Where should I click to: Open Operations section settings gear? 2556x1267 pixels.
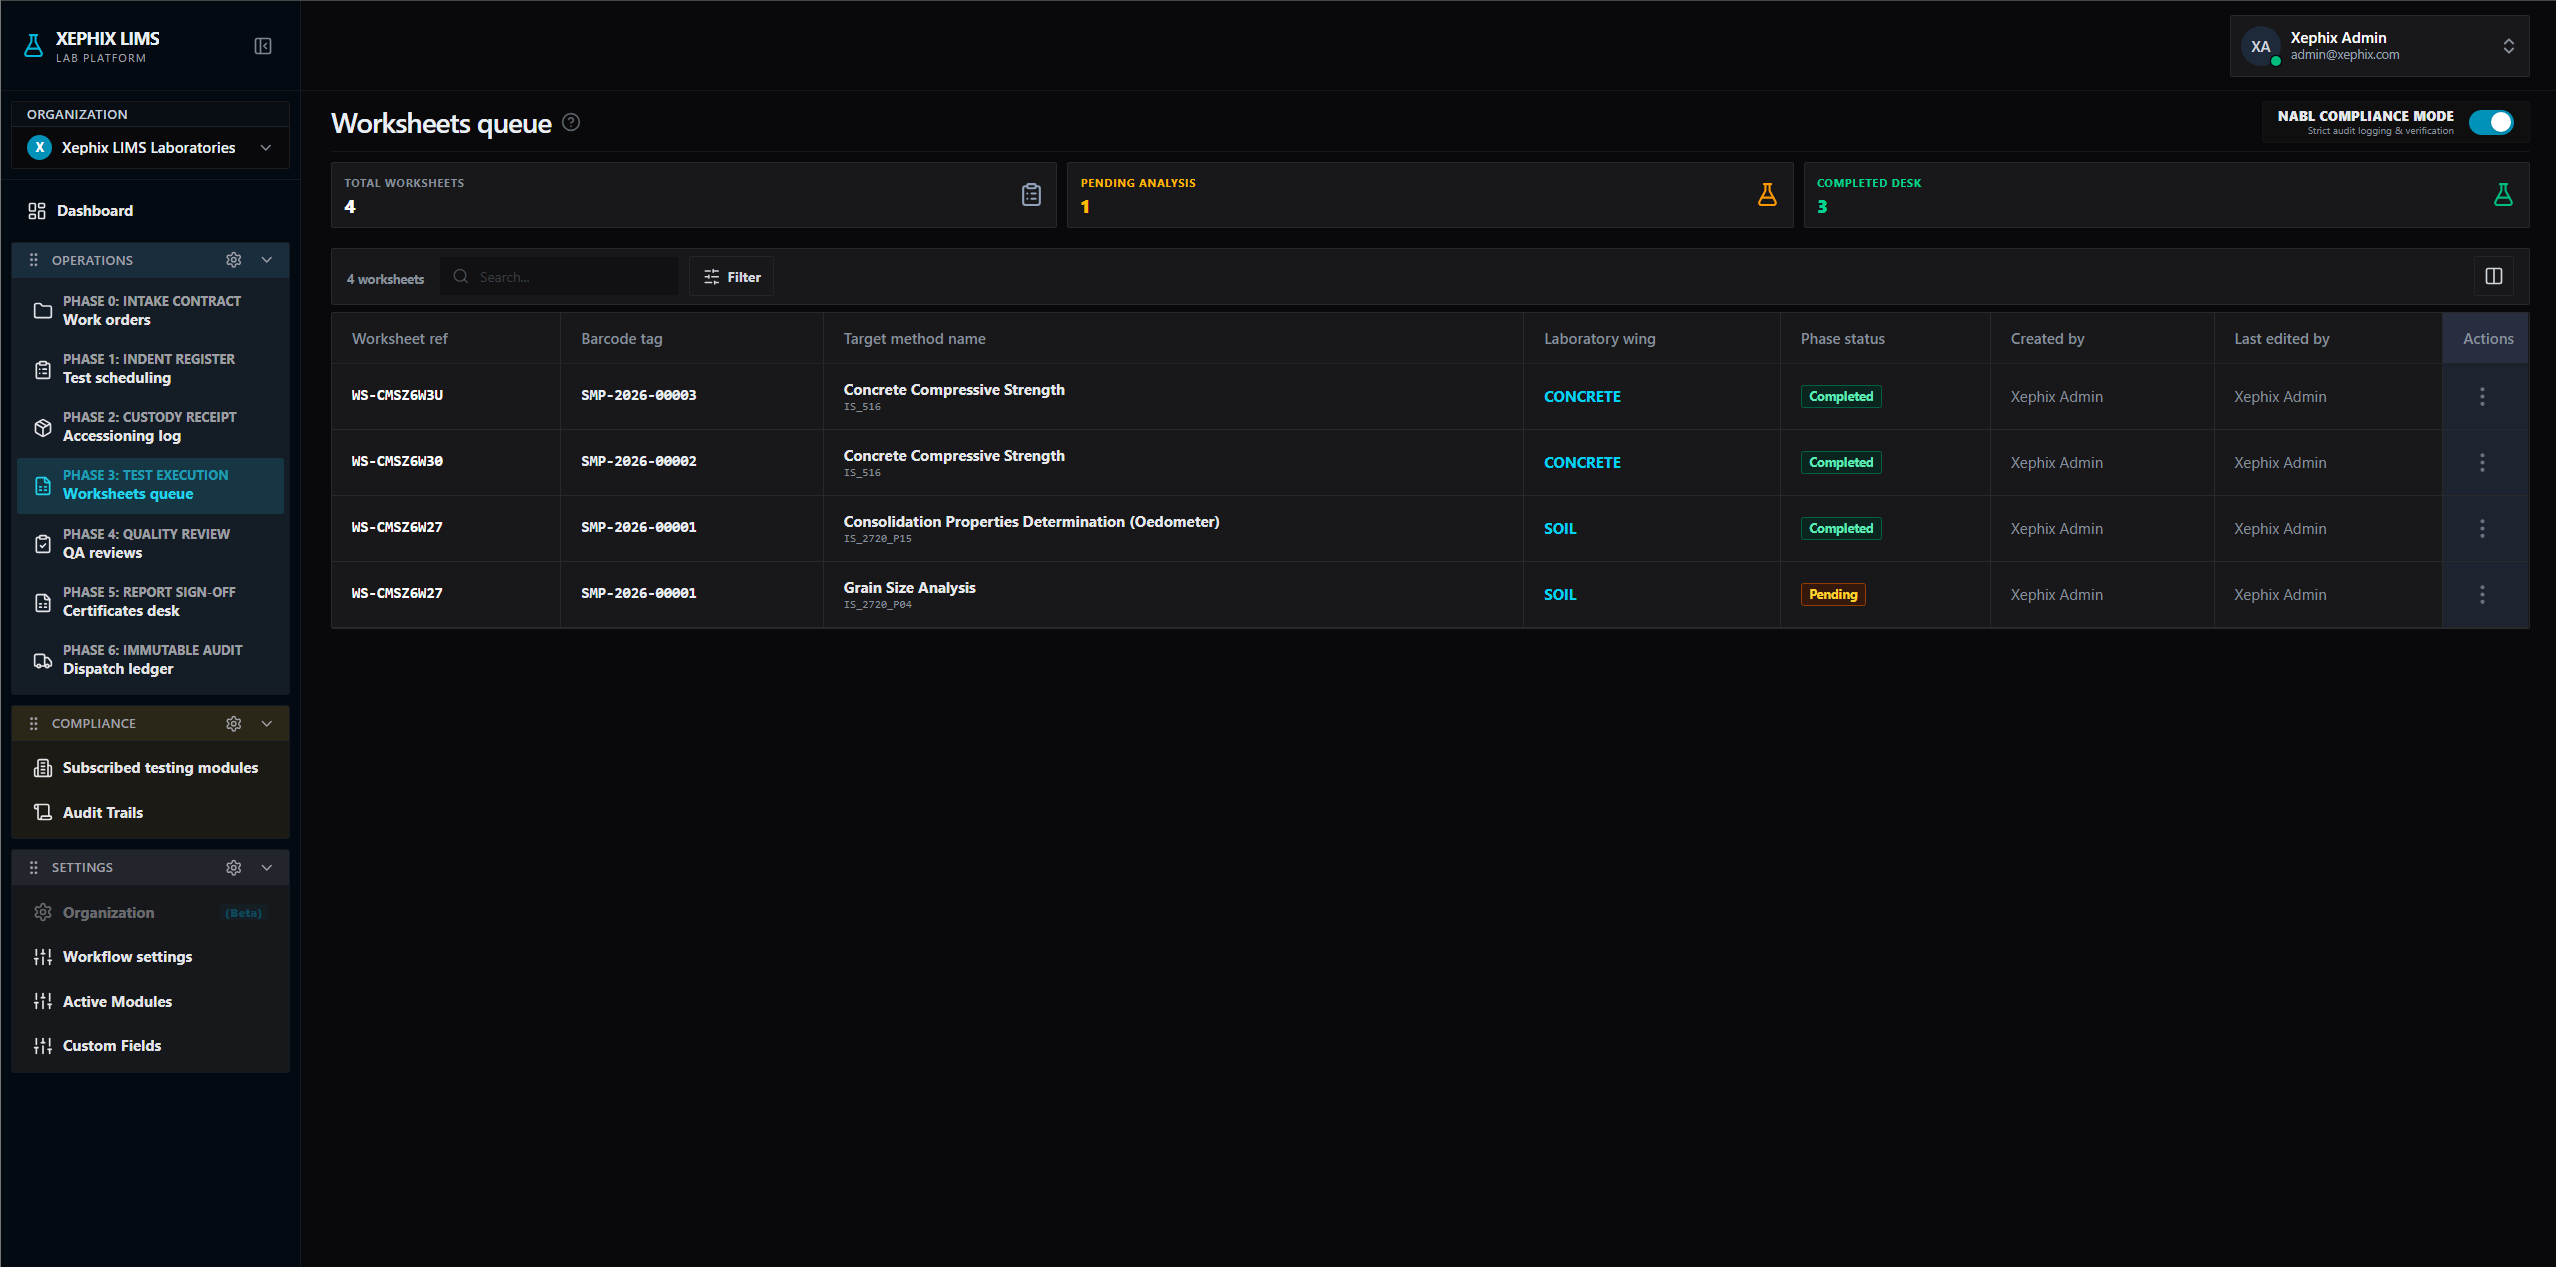pos(234,260)
